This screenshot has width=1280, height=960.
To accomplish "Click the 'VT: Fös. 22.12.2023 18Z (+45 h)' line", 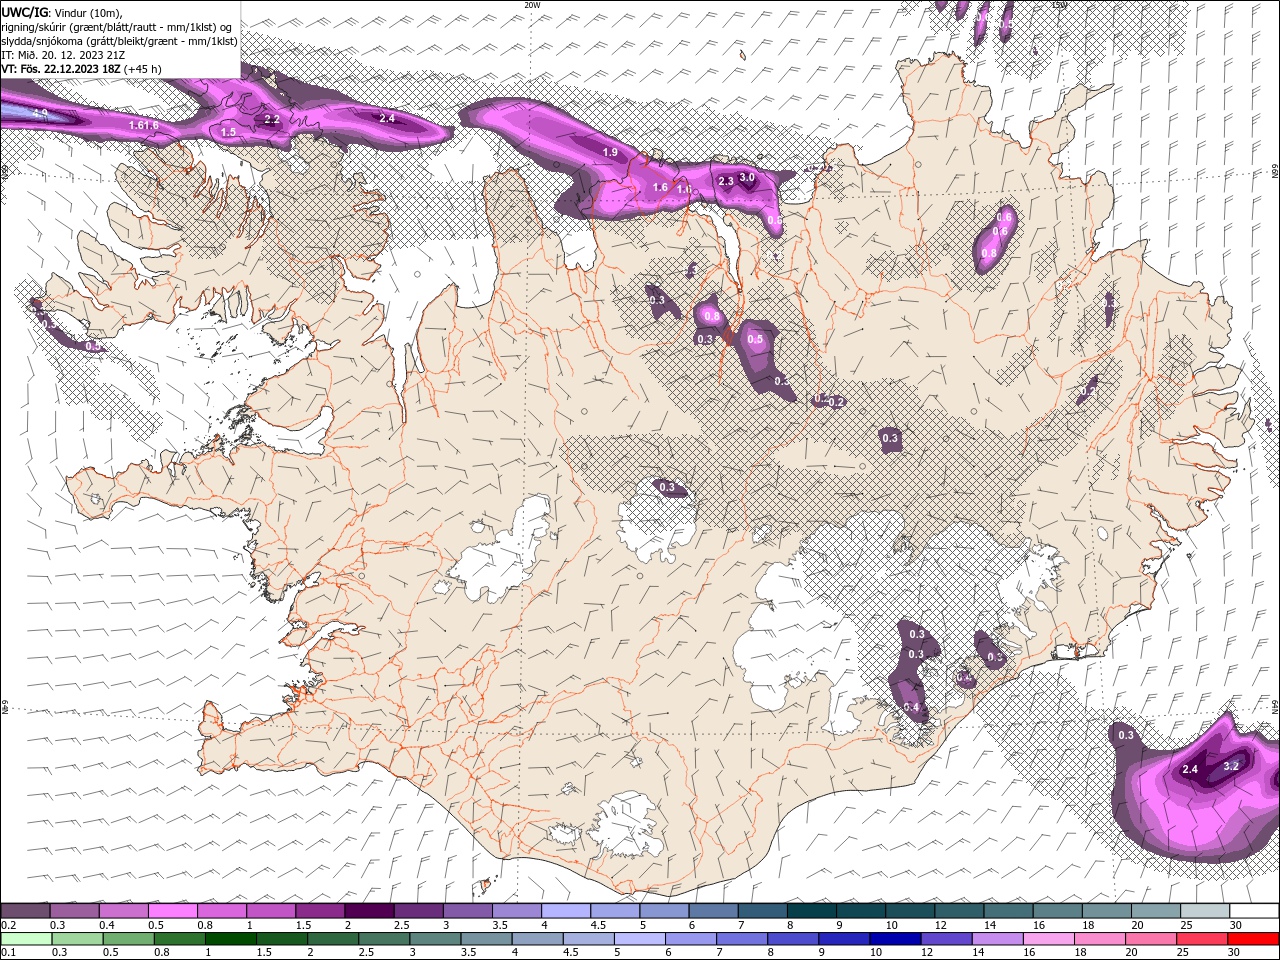I will pos(82,69).
